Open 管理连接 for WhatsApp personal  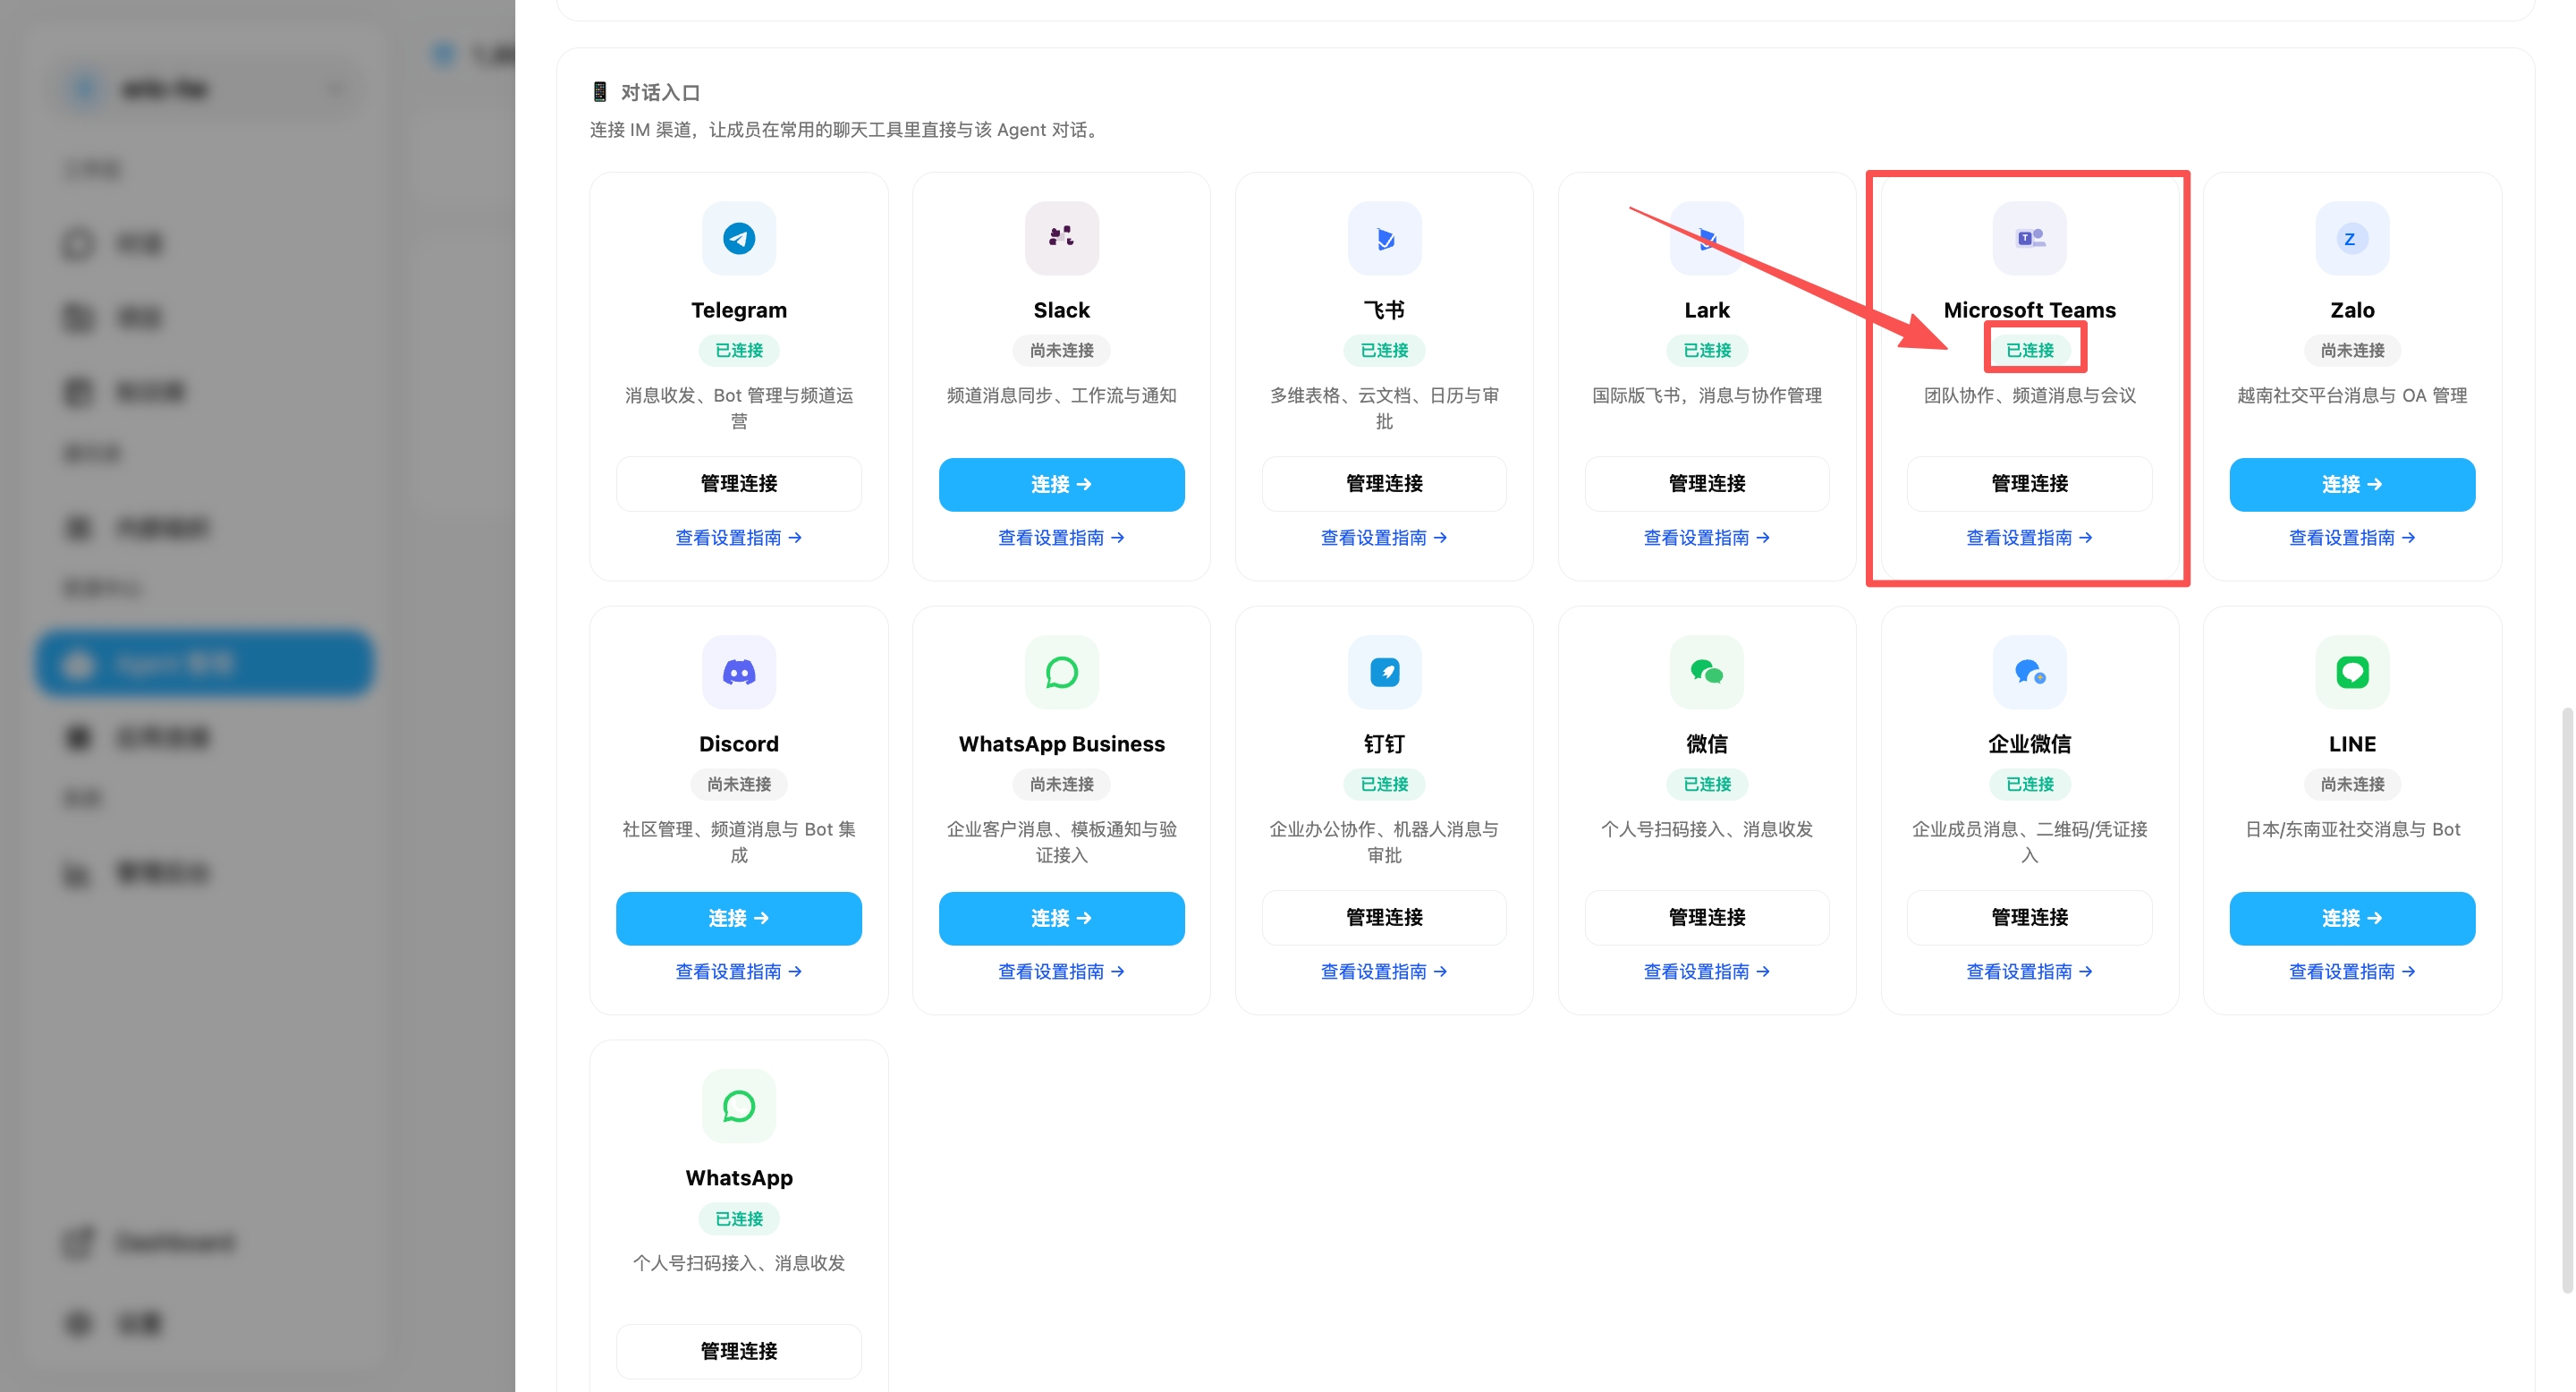pos(739,1351)
